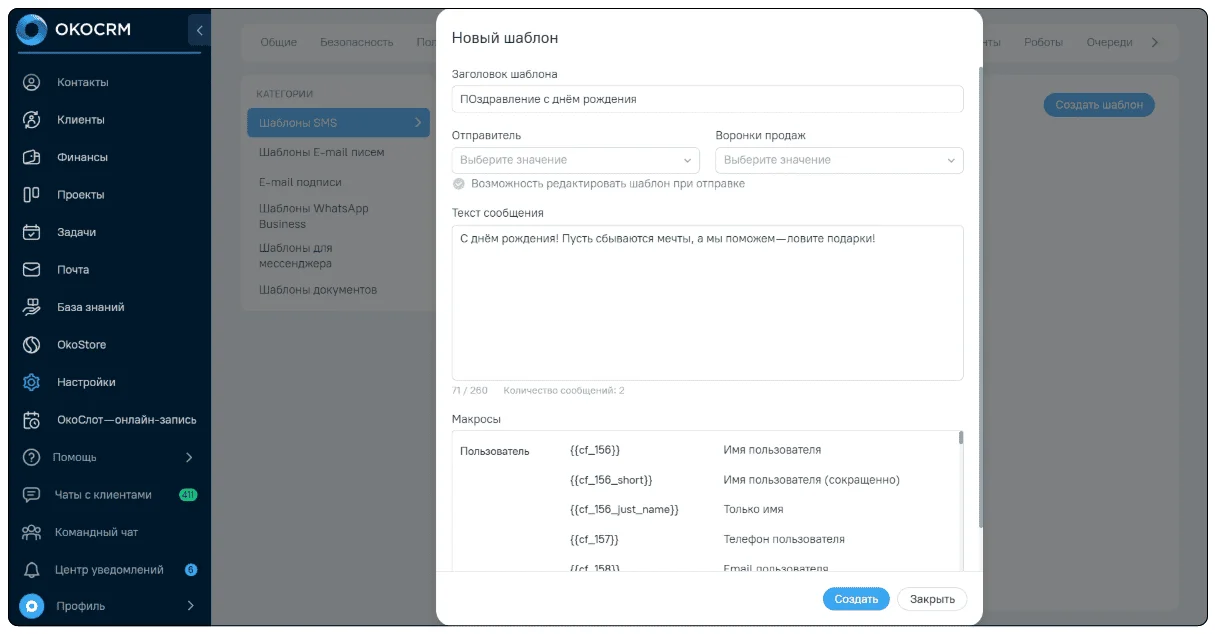Expand the Помощь menu arrow
Viewport: 1215px width, 634px height.
click(189, 457)
